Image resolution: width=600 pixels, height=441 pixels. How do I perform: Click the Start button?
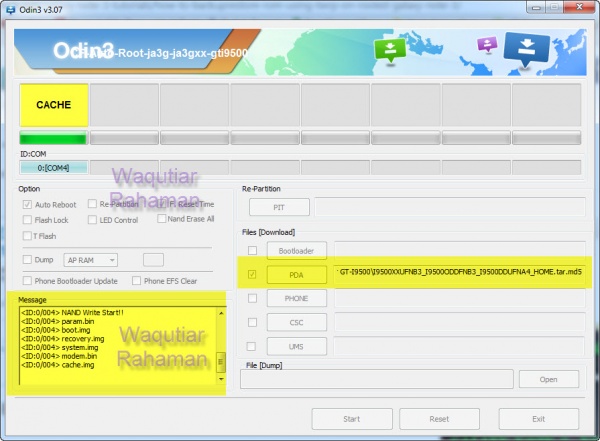pyautogui.click(x=352, y=419)
